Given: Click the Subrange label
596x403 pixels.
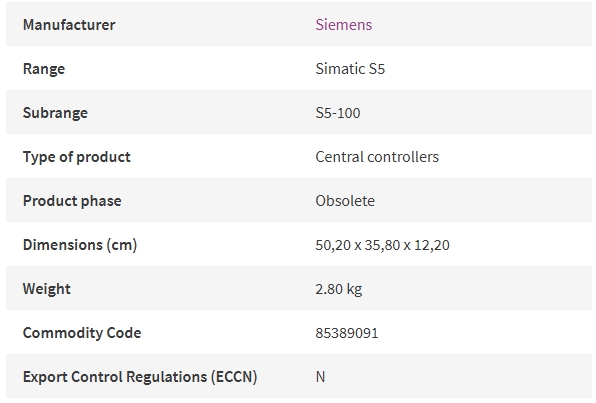Looking at the screenshot, I should tap(55, 113).
